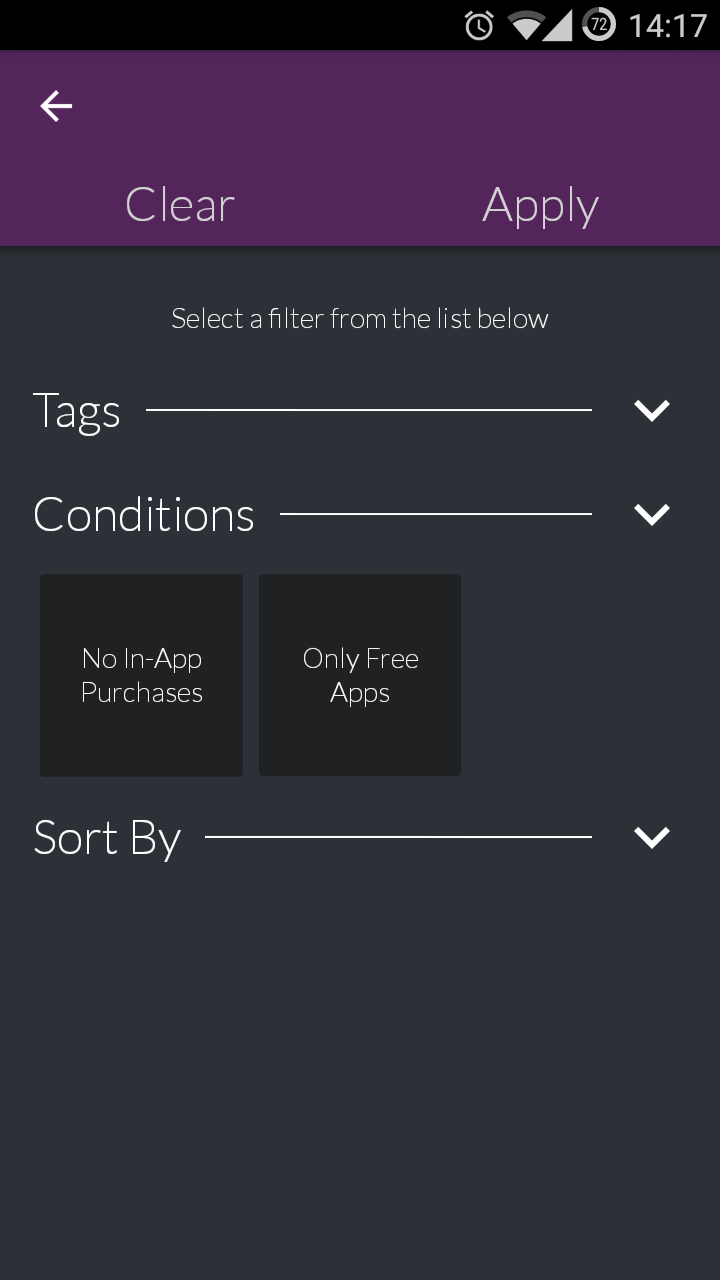Tap the cellular signal icon
720x1280 pixels.
click(x=559, y=26)
